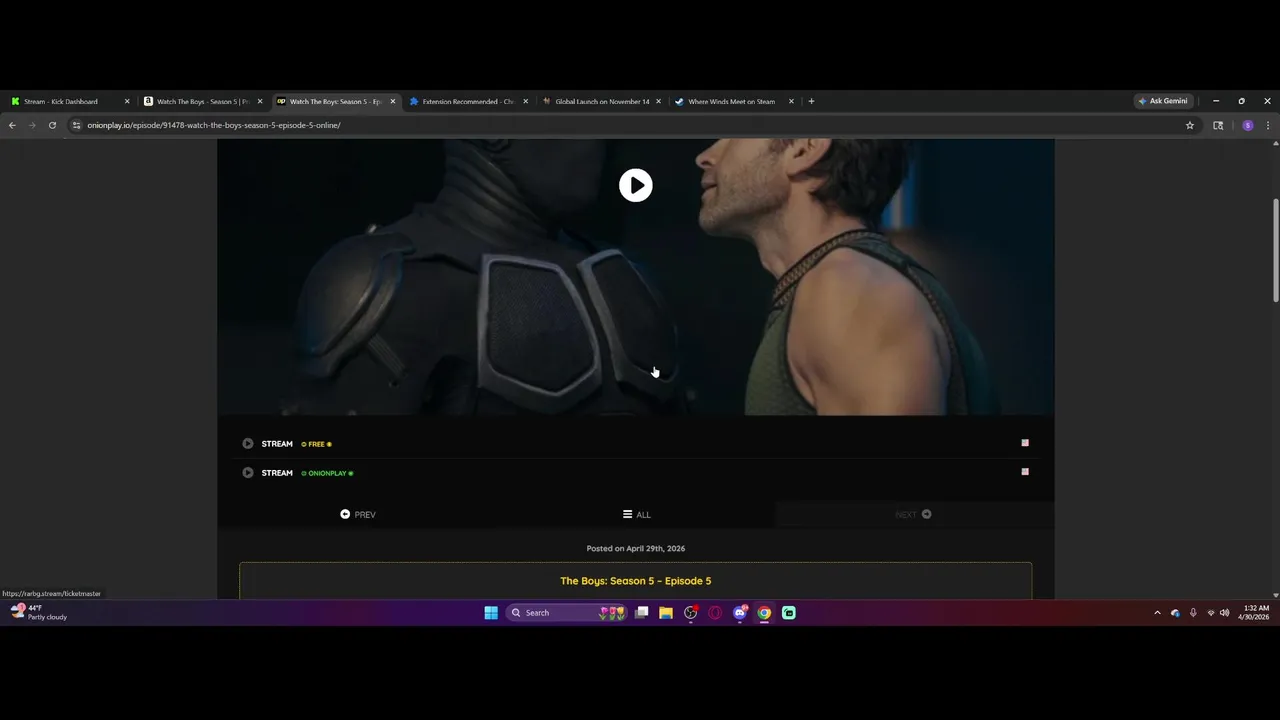Select the ONIONPLAY stream source label
1280x720 pixels.
[x=327, y=473]
